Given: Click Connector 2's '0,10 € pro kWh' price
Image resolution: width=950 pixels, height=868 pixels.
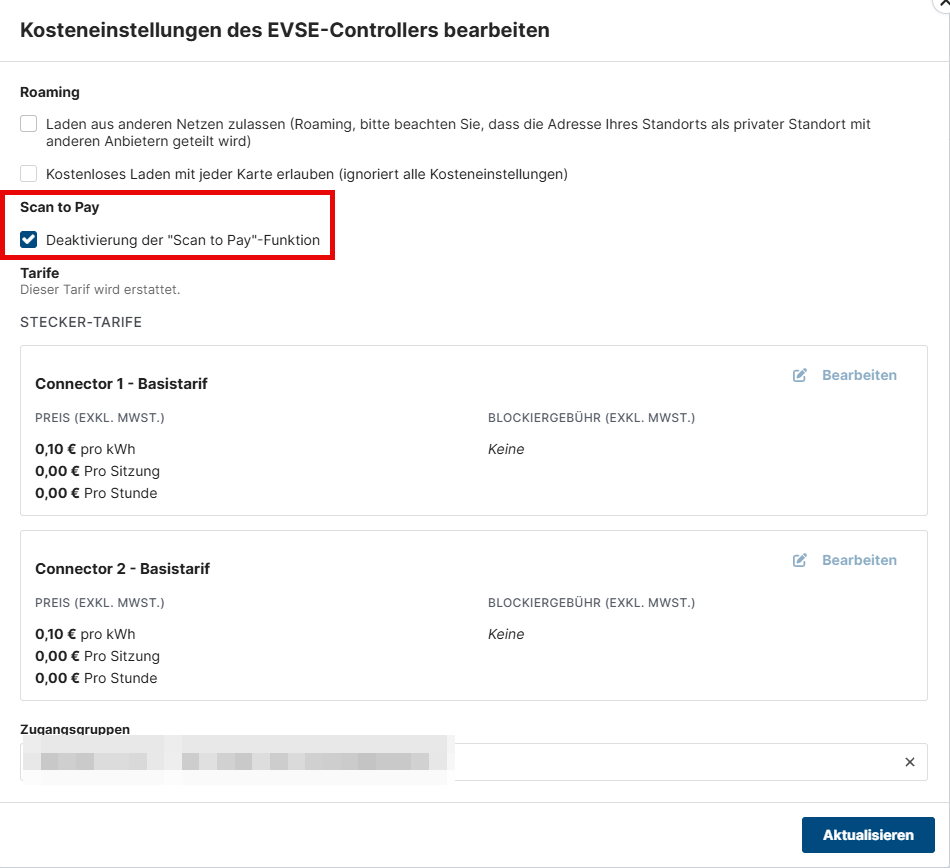Looking at the screenshot, I should 85,634.
